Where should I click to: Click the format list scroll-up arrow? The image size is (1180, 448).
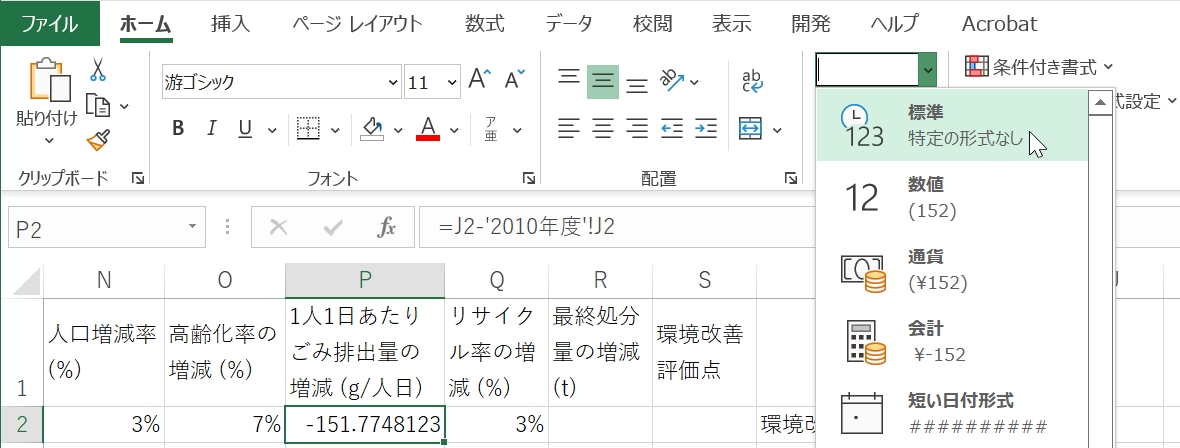(x=1100, y=102)
